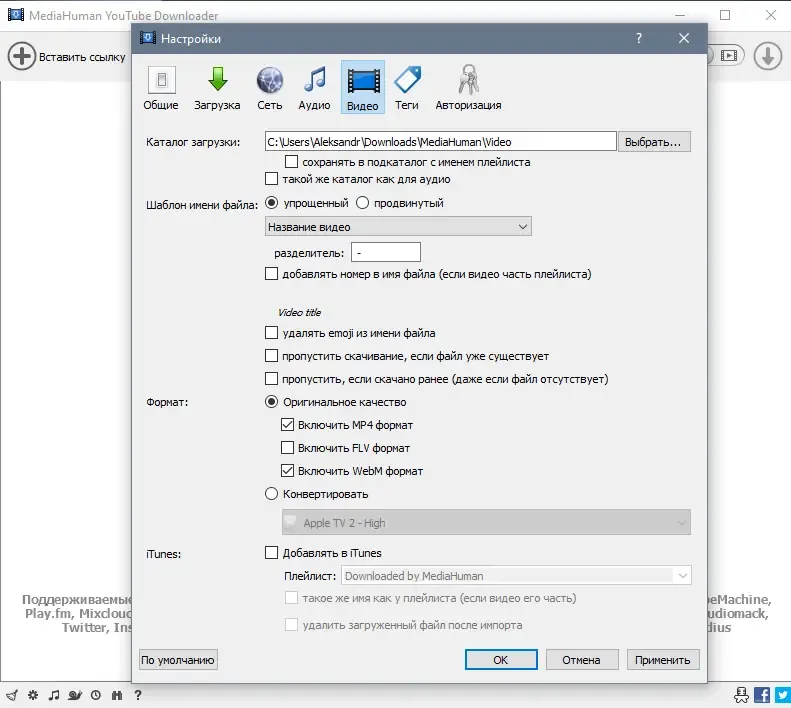The width and height of the screenshot is (791, 708).
Task: Select упрощенный filename template radio
Action: tap(271, 203)
